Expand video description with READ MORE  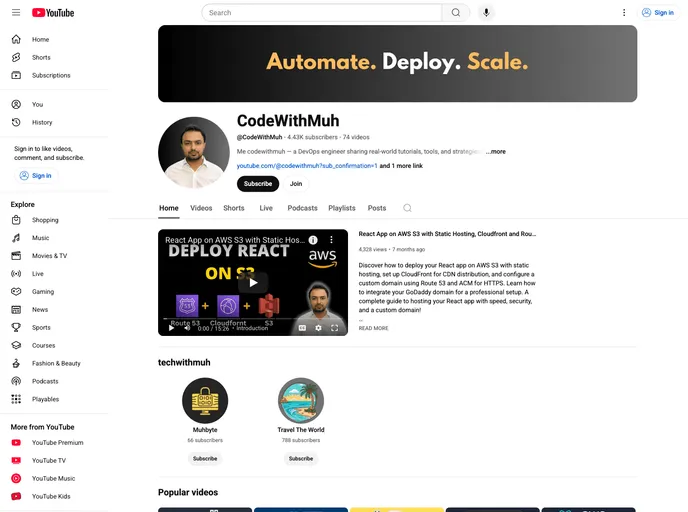pyautogui.click(x=373, y=328)
